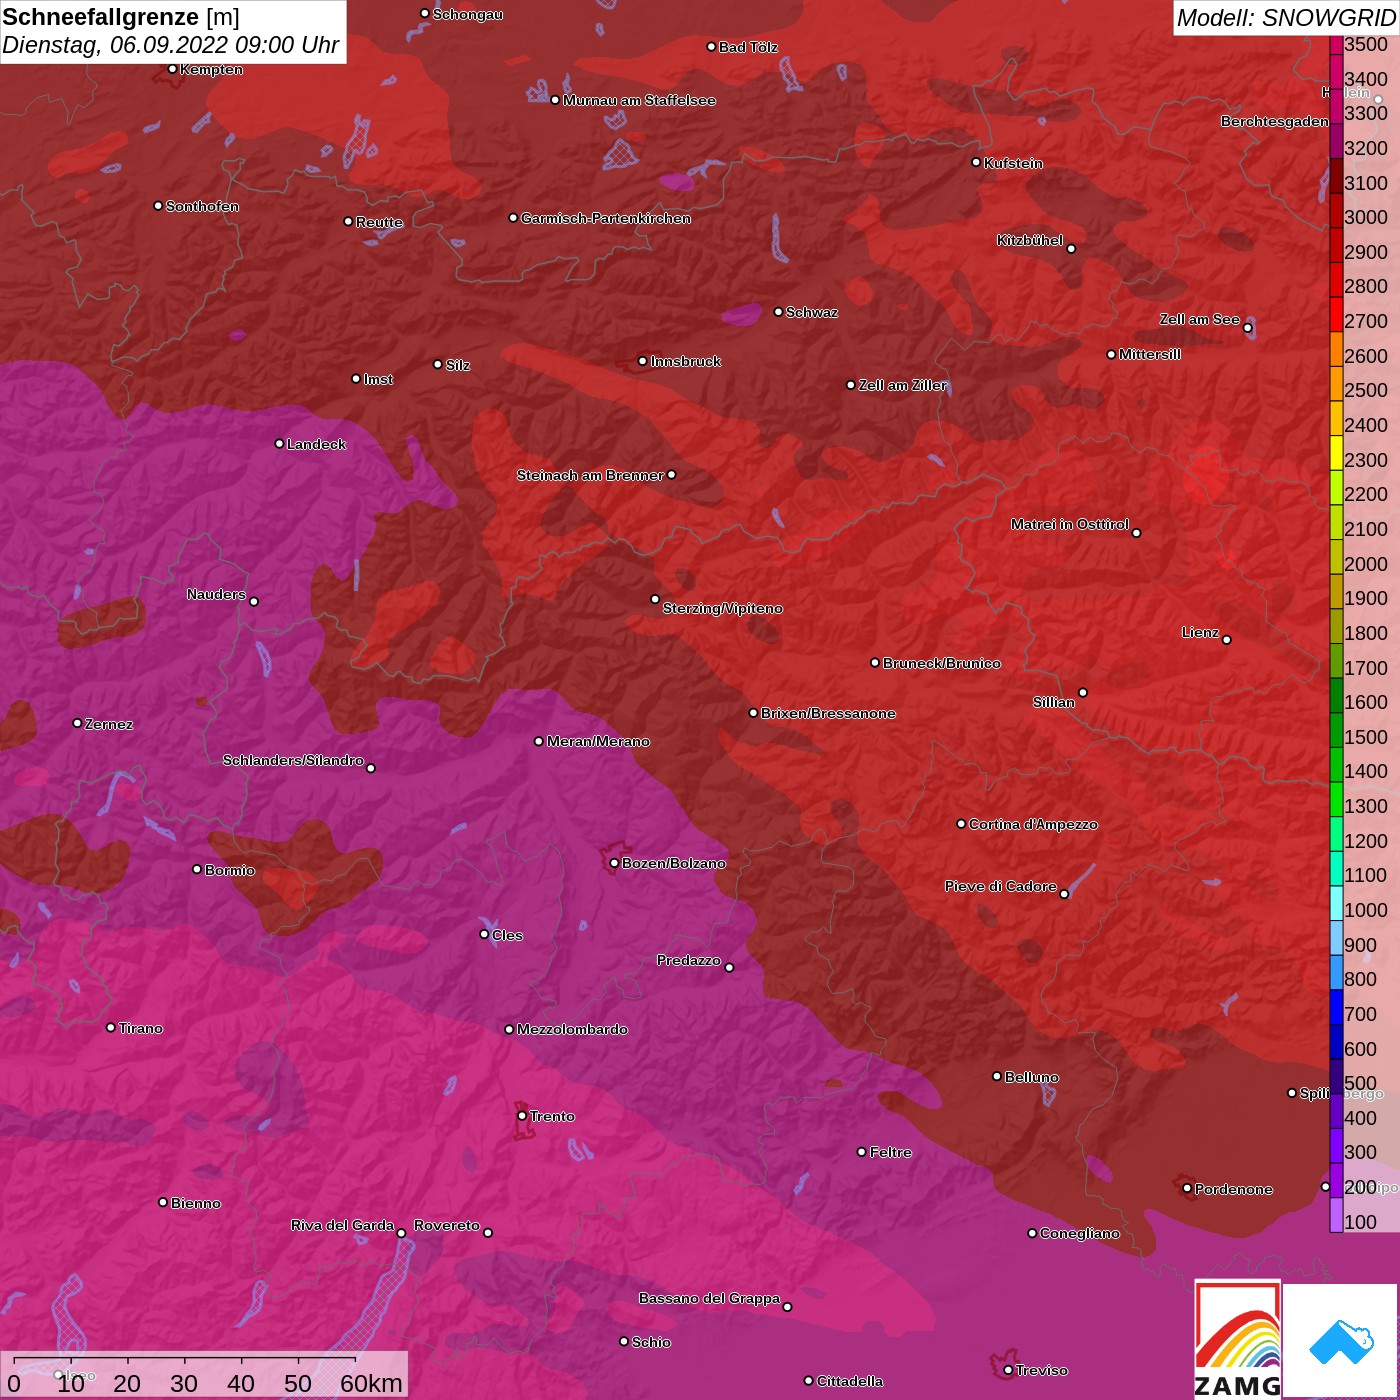The image size is (1400, 1400).
Task: Click the ZAMG logo
Action: (x=1237, y=1338)
